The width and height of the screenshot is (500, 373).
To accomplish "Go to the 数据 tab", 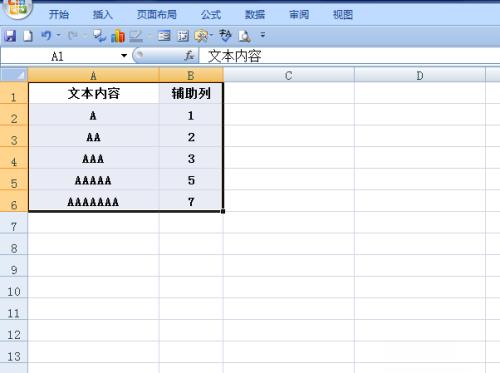I will point(255,14).
